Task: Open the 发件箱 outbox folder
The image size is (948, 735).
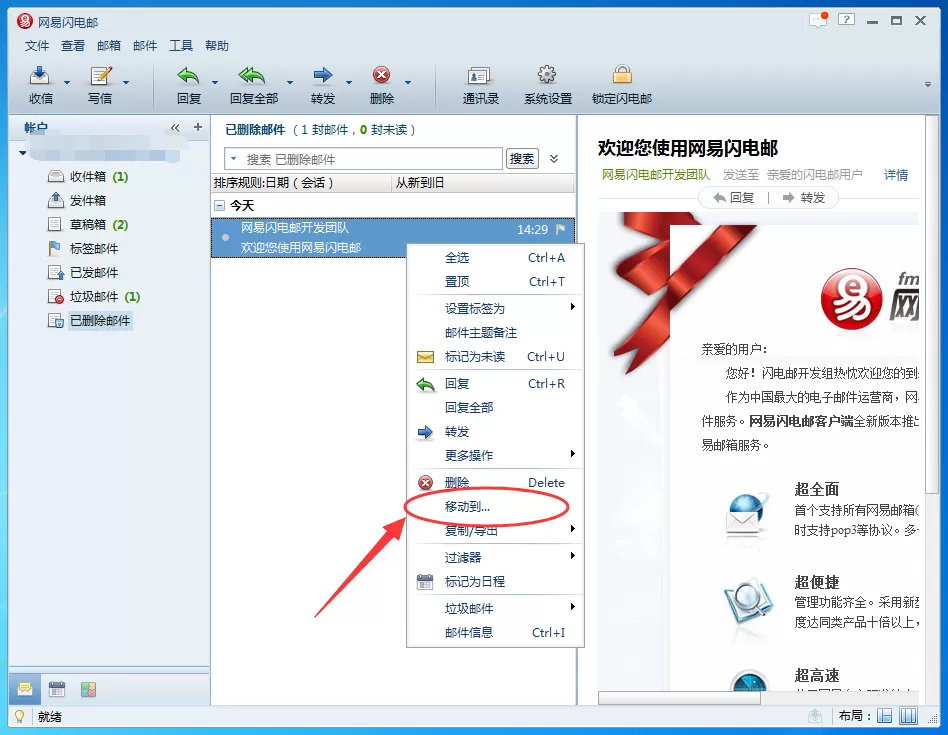Action: 77,200
